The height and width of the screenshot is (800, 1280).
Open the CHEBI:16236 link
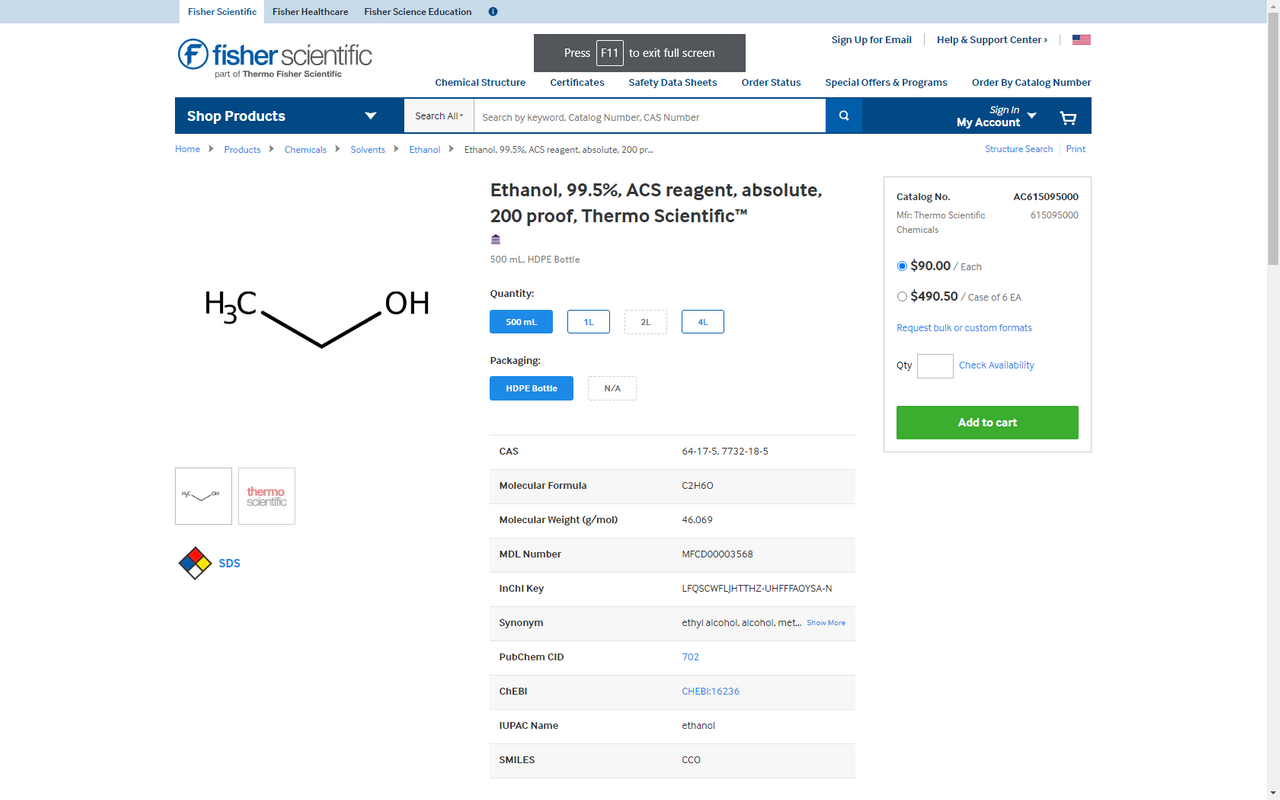pos(711,691)
